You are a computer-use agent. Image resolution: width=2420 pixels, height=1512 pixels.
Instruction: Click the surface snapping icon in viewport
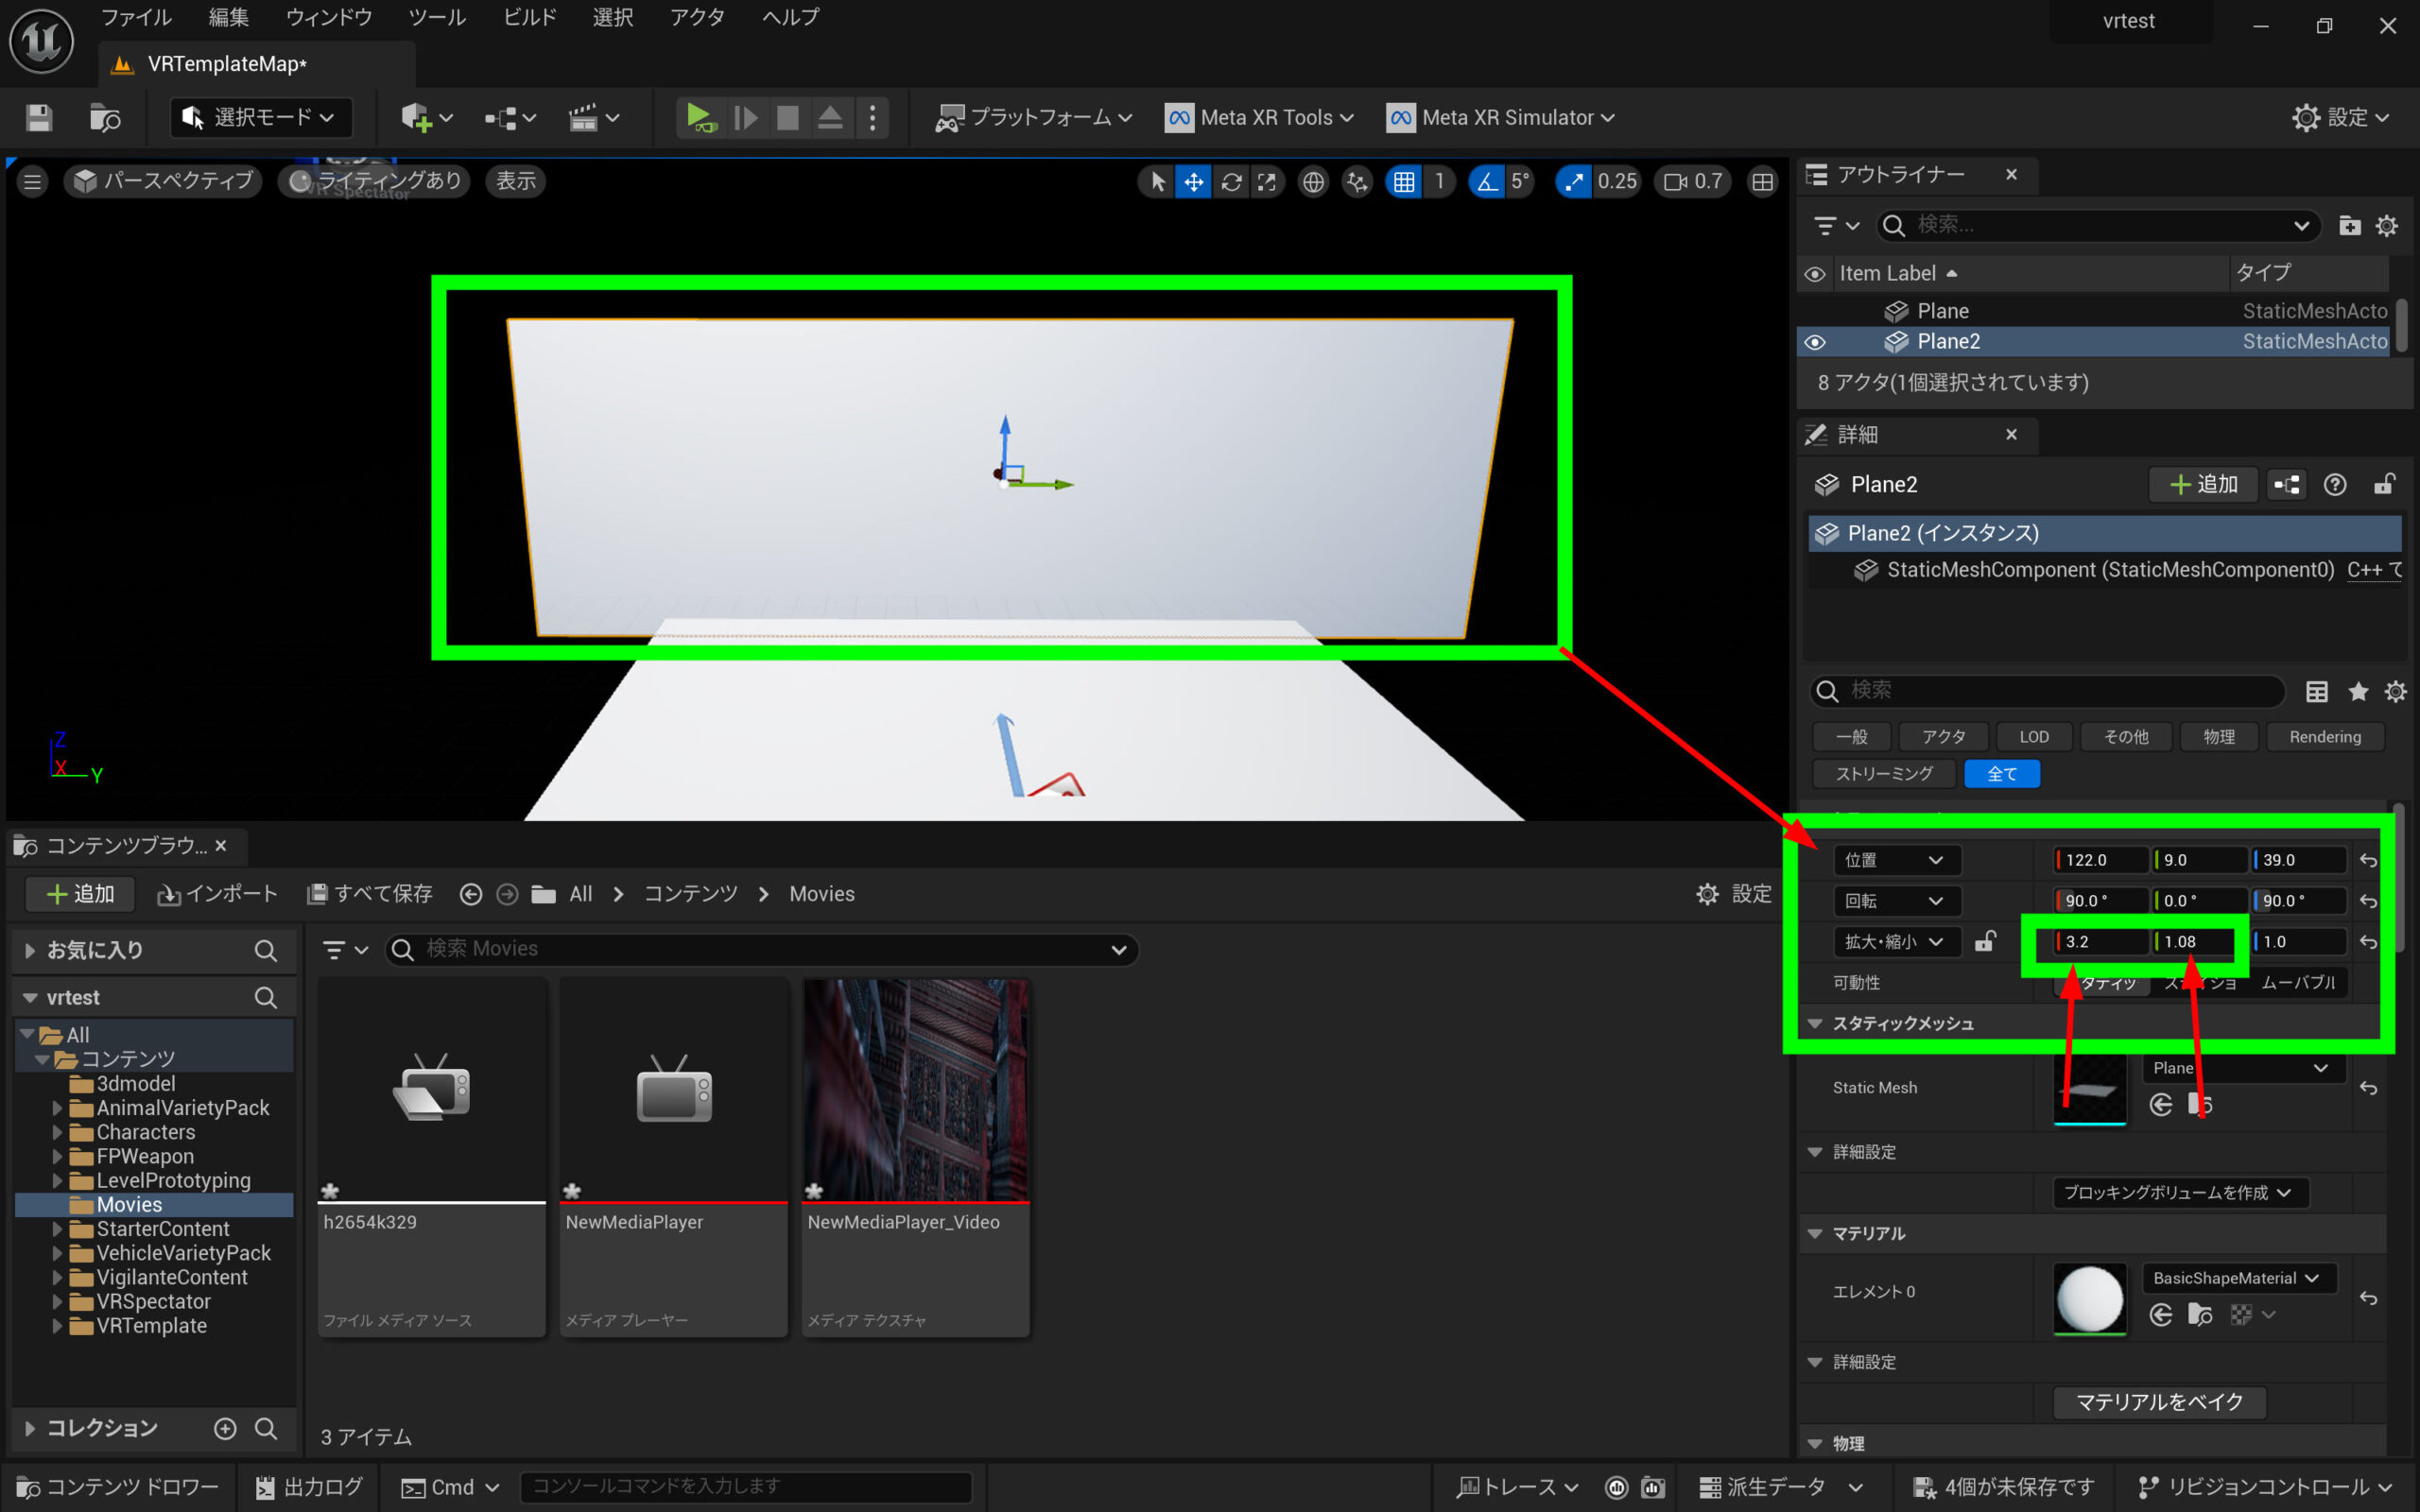click(x=1357, y=181)
